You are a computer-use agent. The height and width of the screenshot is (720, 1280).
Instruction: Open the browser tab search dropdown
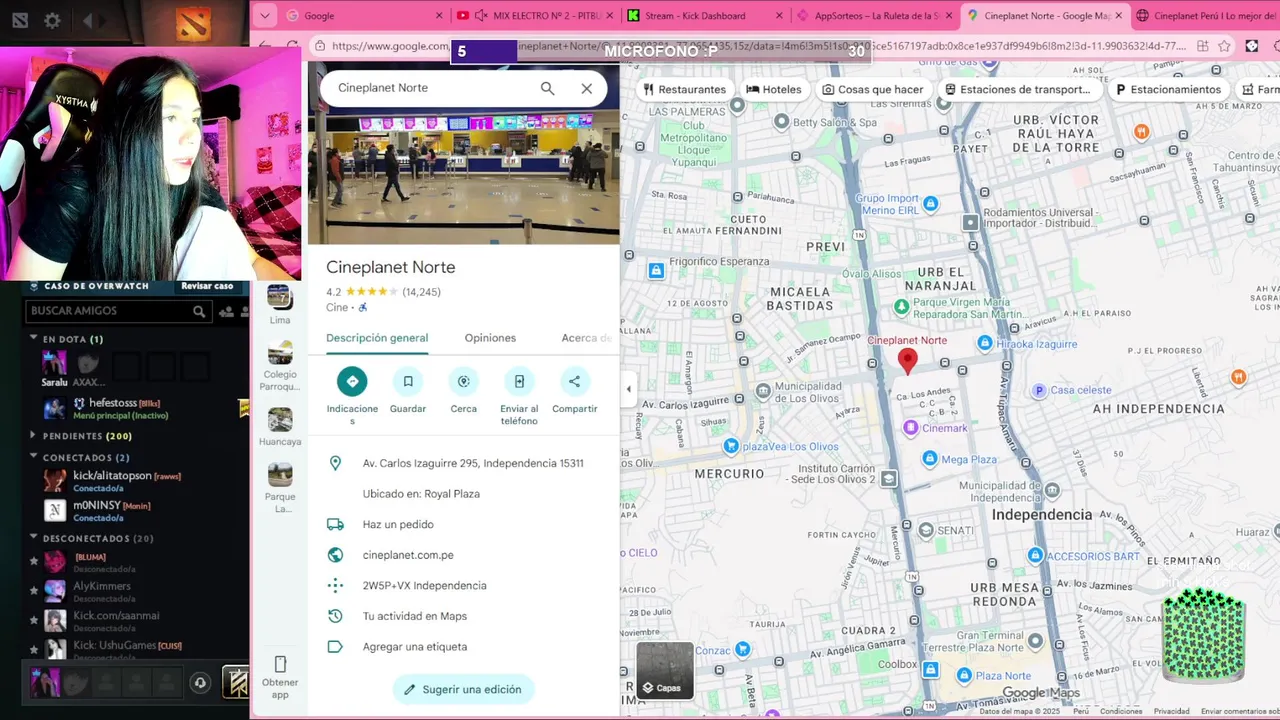264,16
